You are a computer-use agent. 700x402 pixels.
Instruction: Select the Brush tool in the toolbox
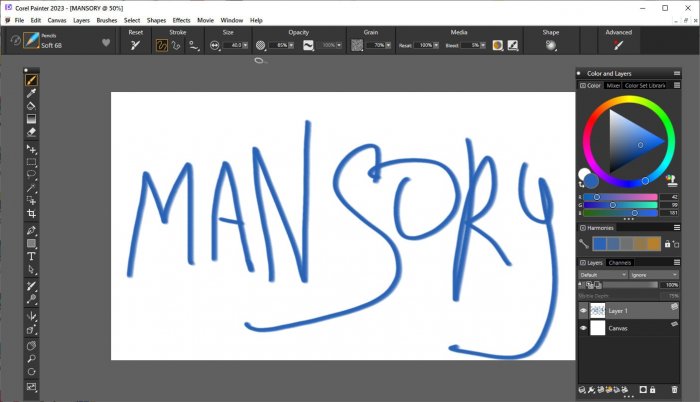pyautogui.click(x=31, y=80)
